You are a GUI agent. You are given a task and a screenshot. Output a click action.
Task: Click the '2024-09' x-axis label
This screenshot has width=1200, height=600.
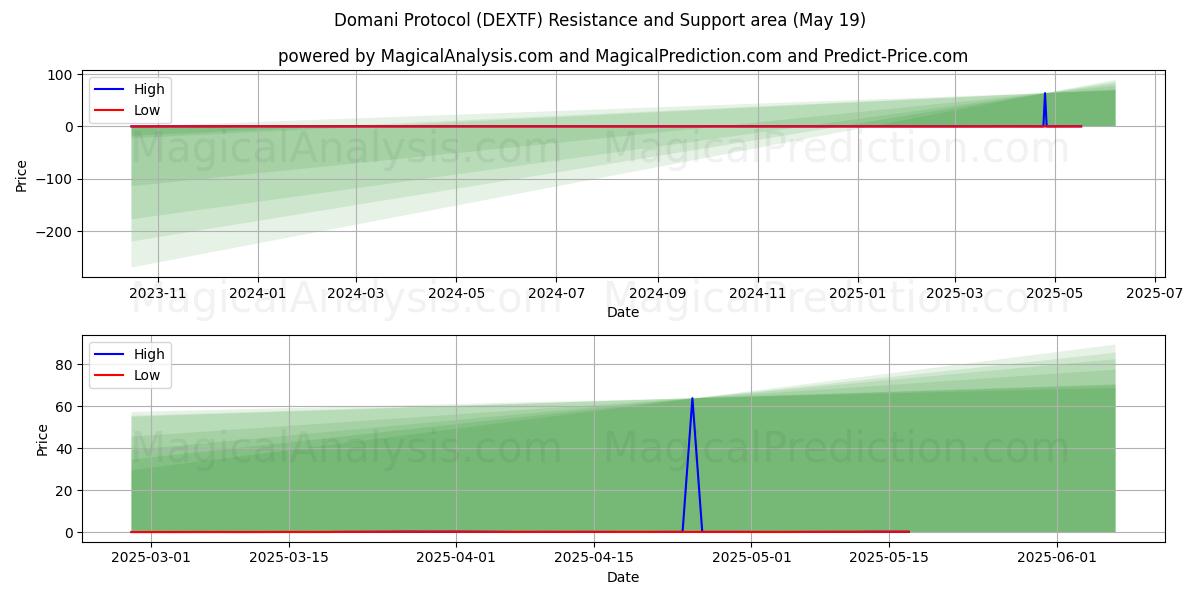[658, 293]
